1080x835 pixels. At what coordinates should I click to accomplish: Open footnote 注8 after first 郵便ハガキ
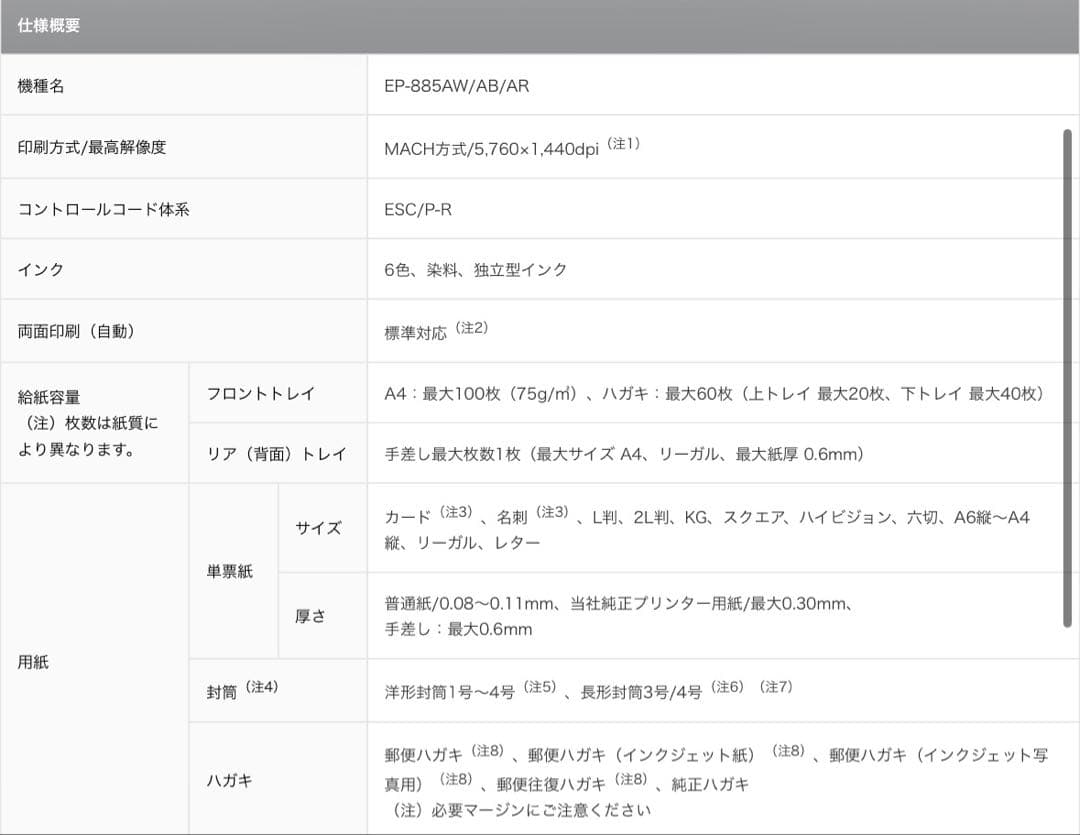(488, 750)
